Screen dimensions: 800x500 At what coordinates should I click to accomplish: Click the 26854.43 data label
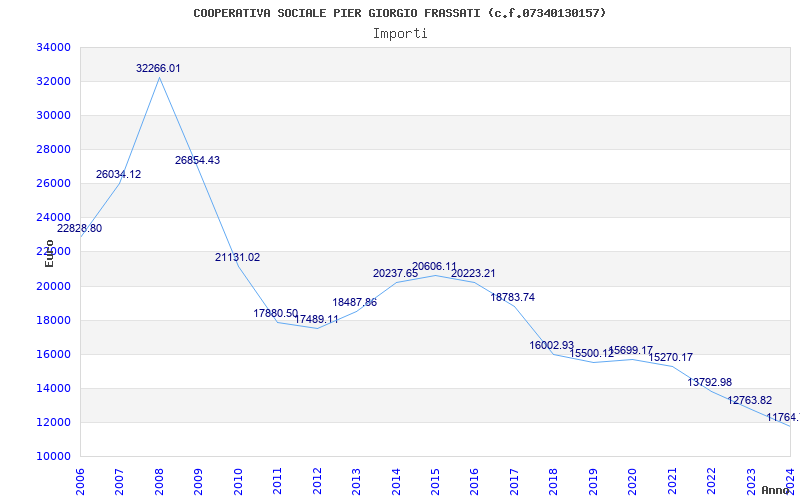[197, 160]
